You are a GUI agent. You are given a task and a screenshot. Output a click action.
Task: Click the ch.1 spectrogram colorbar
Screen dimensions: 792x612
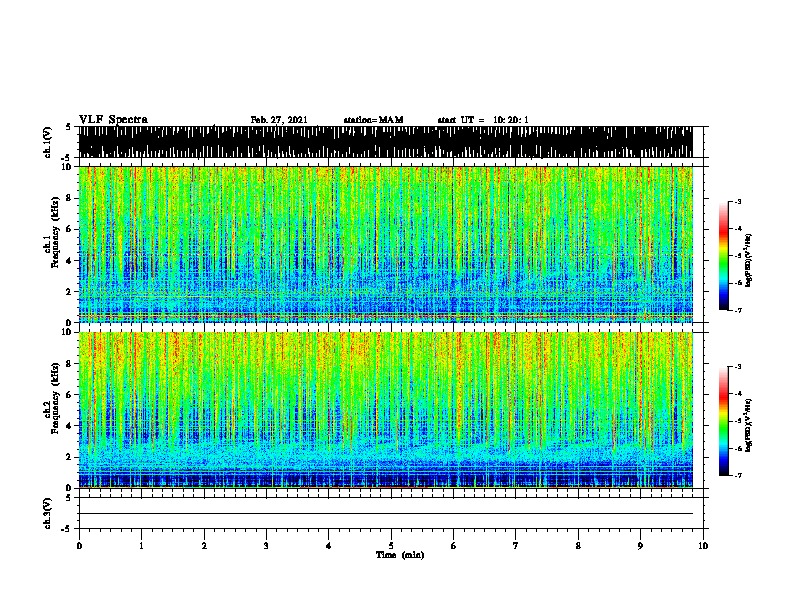(723, 256)
